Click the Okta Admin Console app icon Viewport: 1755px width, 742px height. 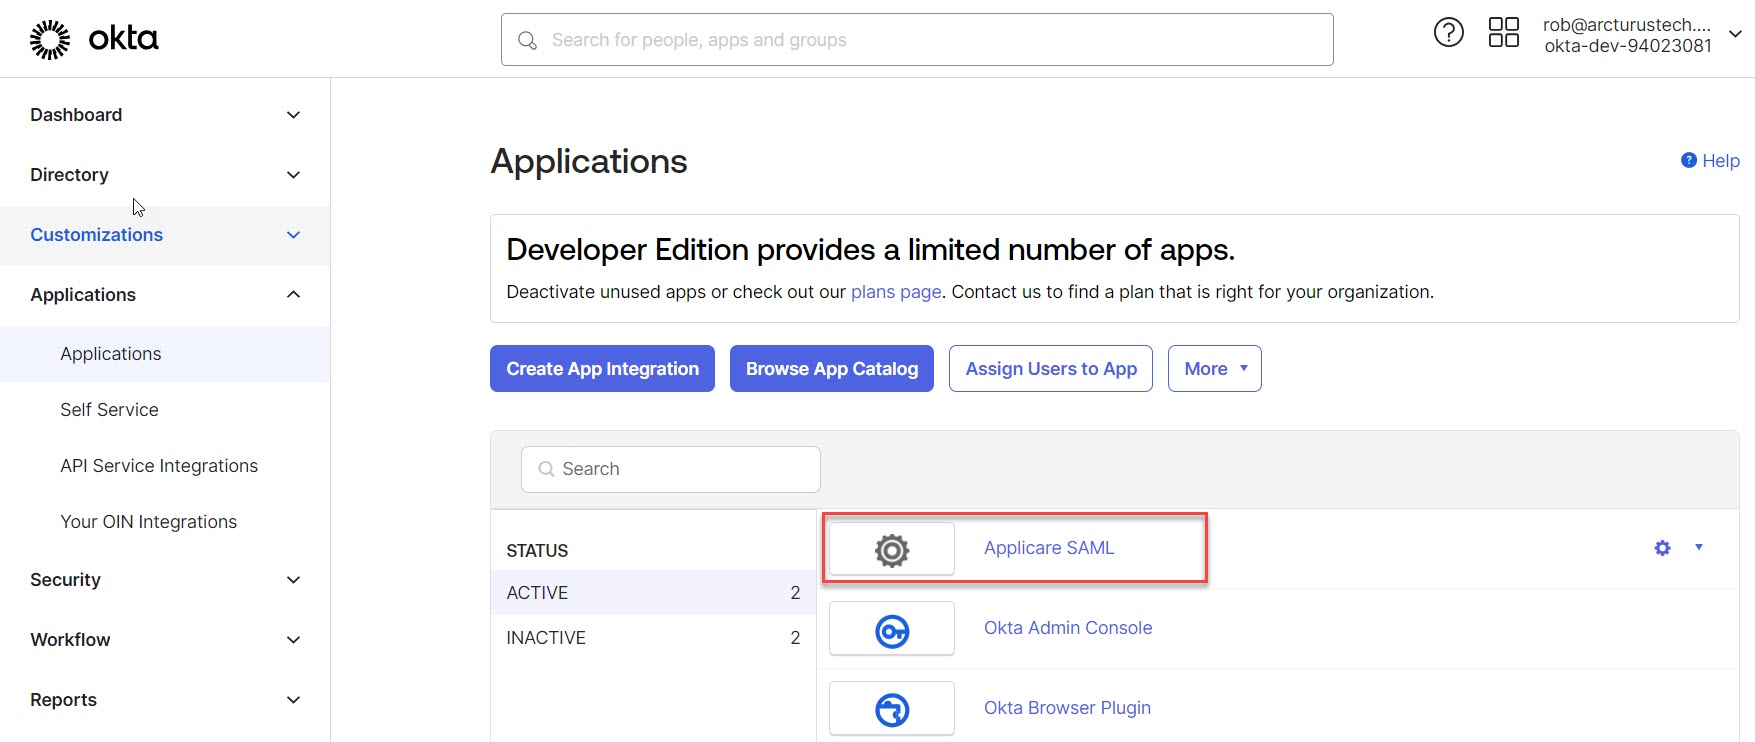pyautogui.click(x=891, y=629)
